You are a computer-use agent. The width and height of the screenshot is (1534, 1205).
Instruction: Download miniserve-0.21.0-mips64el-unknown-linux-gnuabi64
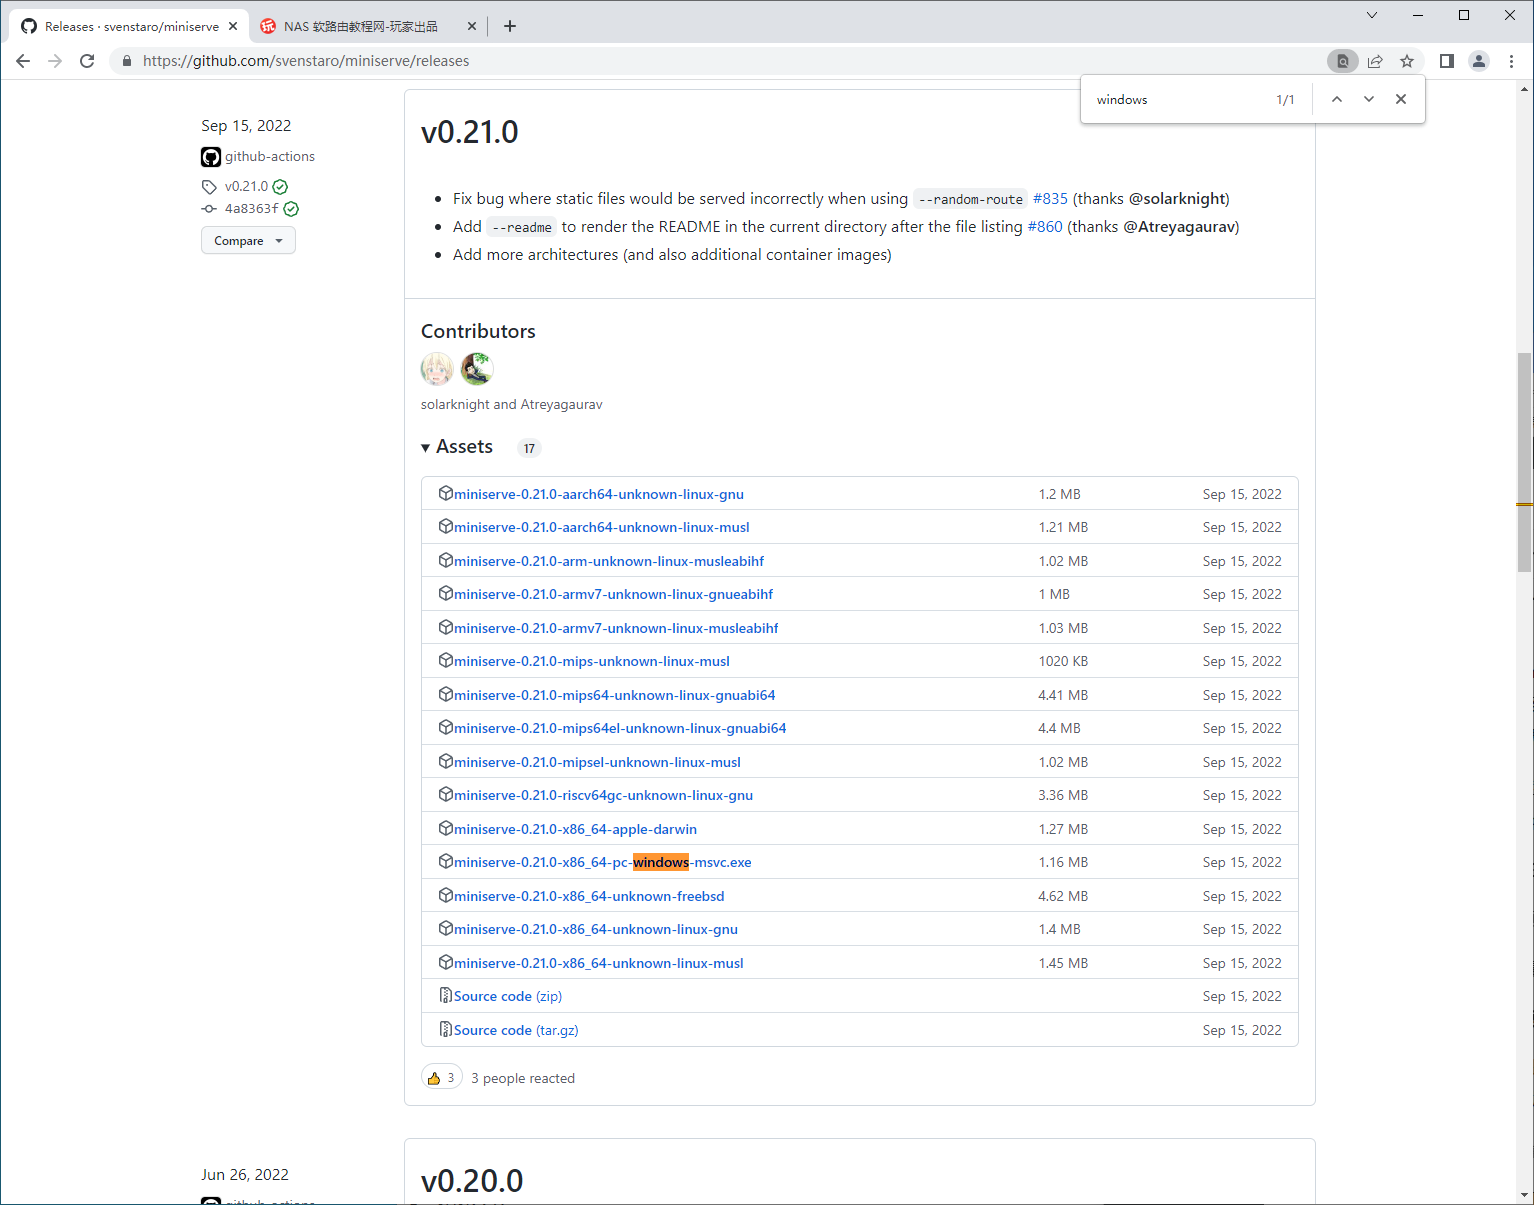coord(620,728)
